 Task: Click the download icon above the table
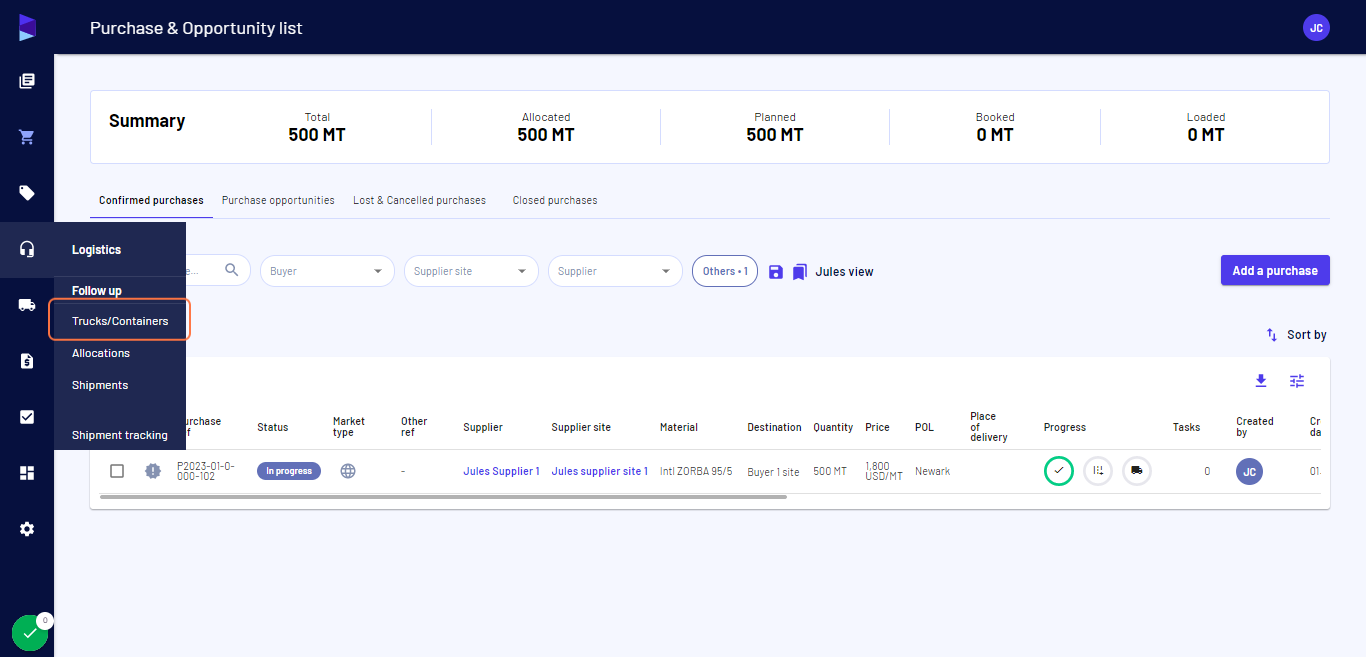pos(1261,381)
